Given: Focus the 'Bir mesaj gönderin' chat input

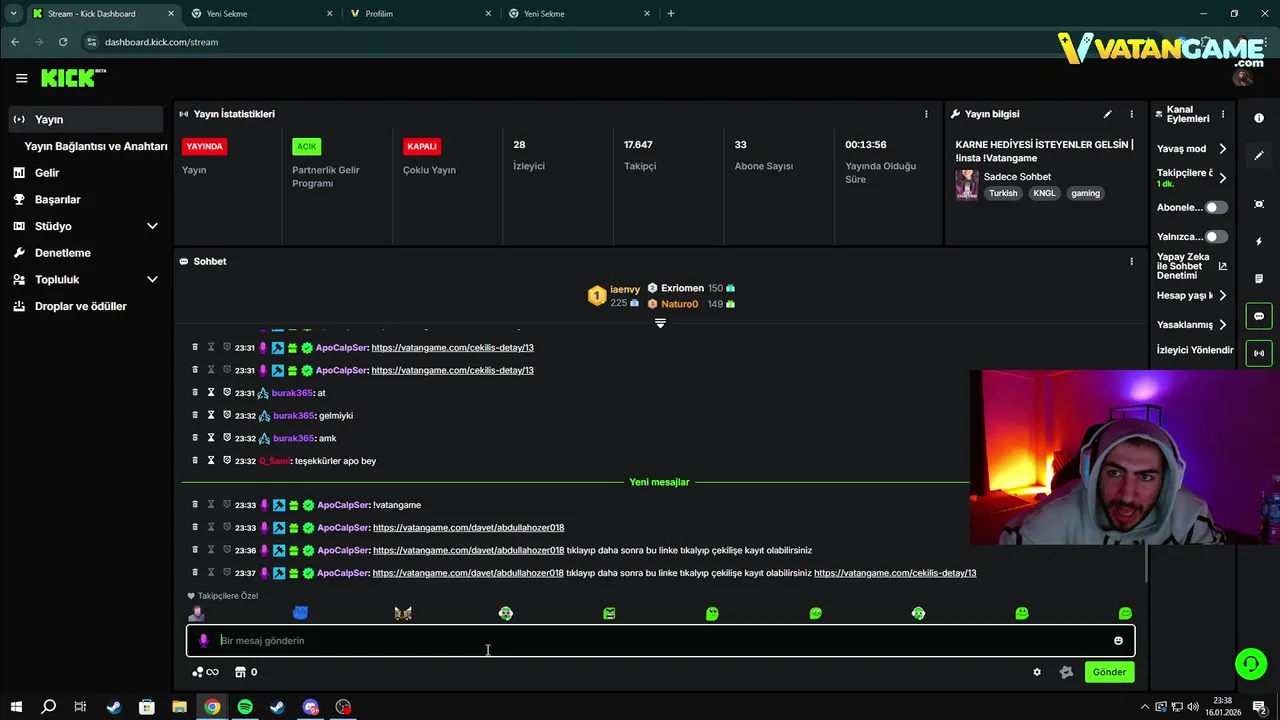Looking at the screenshot, I should pos(660,641).
